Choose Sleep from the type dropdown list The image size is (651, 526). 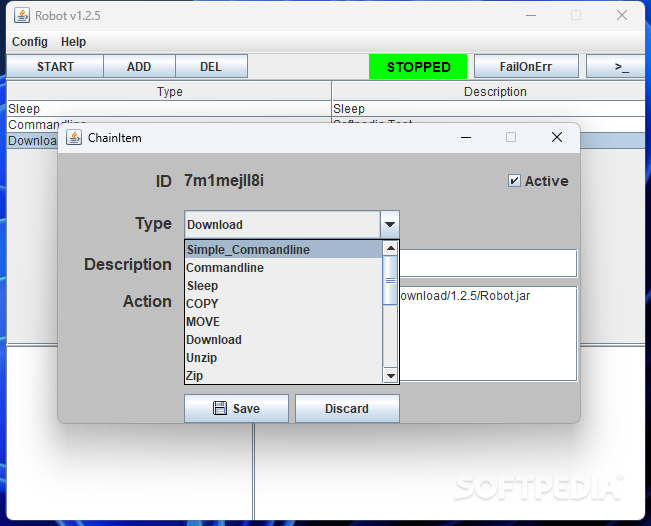coord(284,286)
